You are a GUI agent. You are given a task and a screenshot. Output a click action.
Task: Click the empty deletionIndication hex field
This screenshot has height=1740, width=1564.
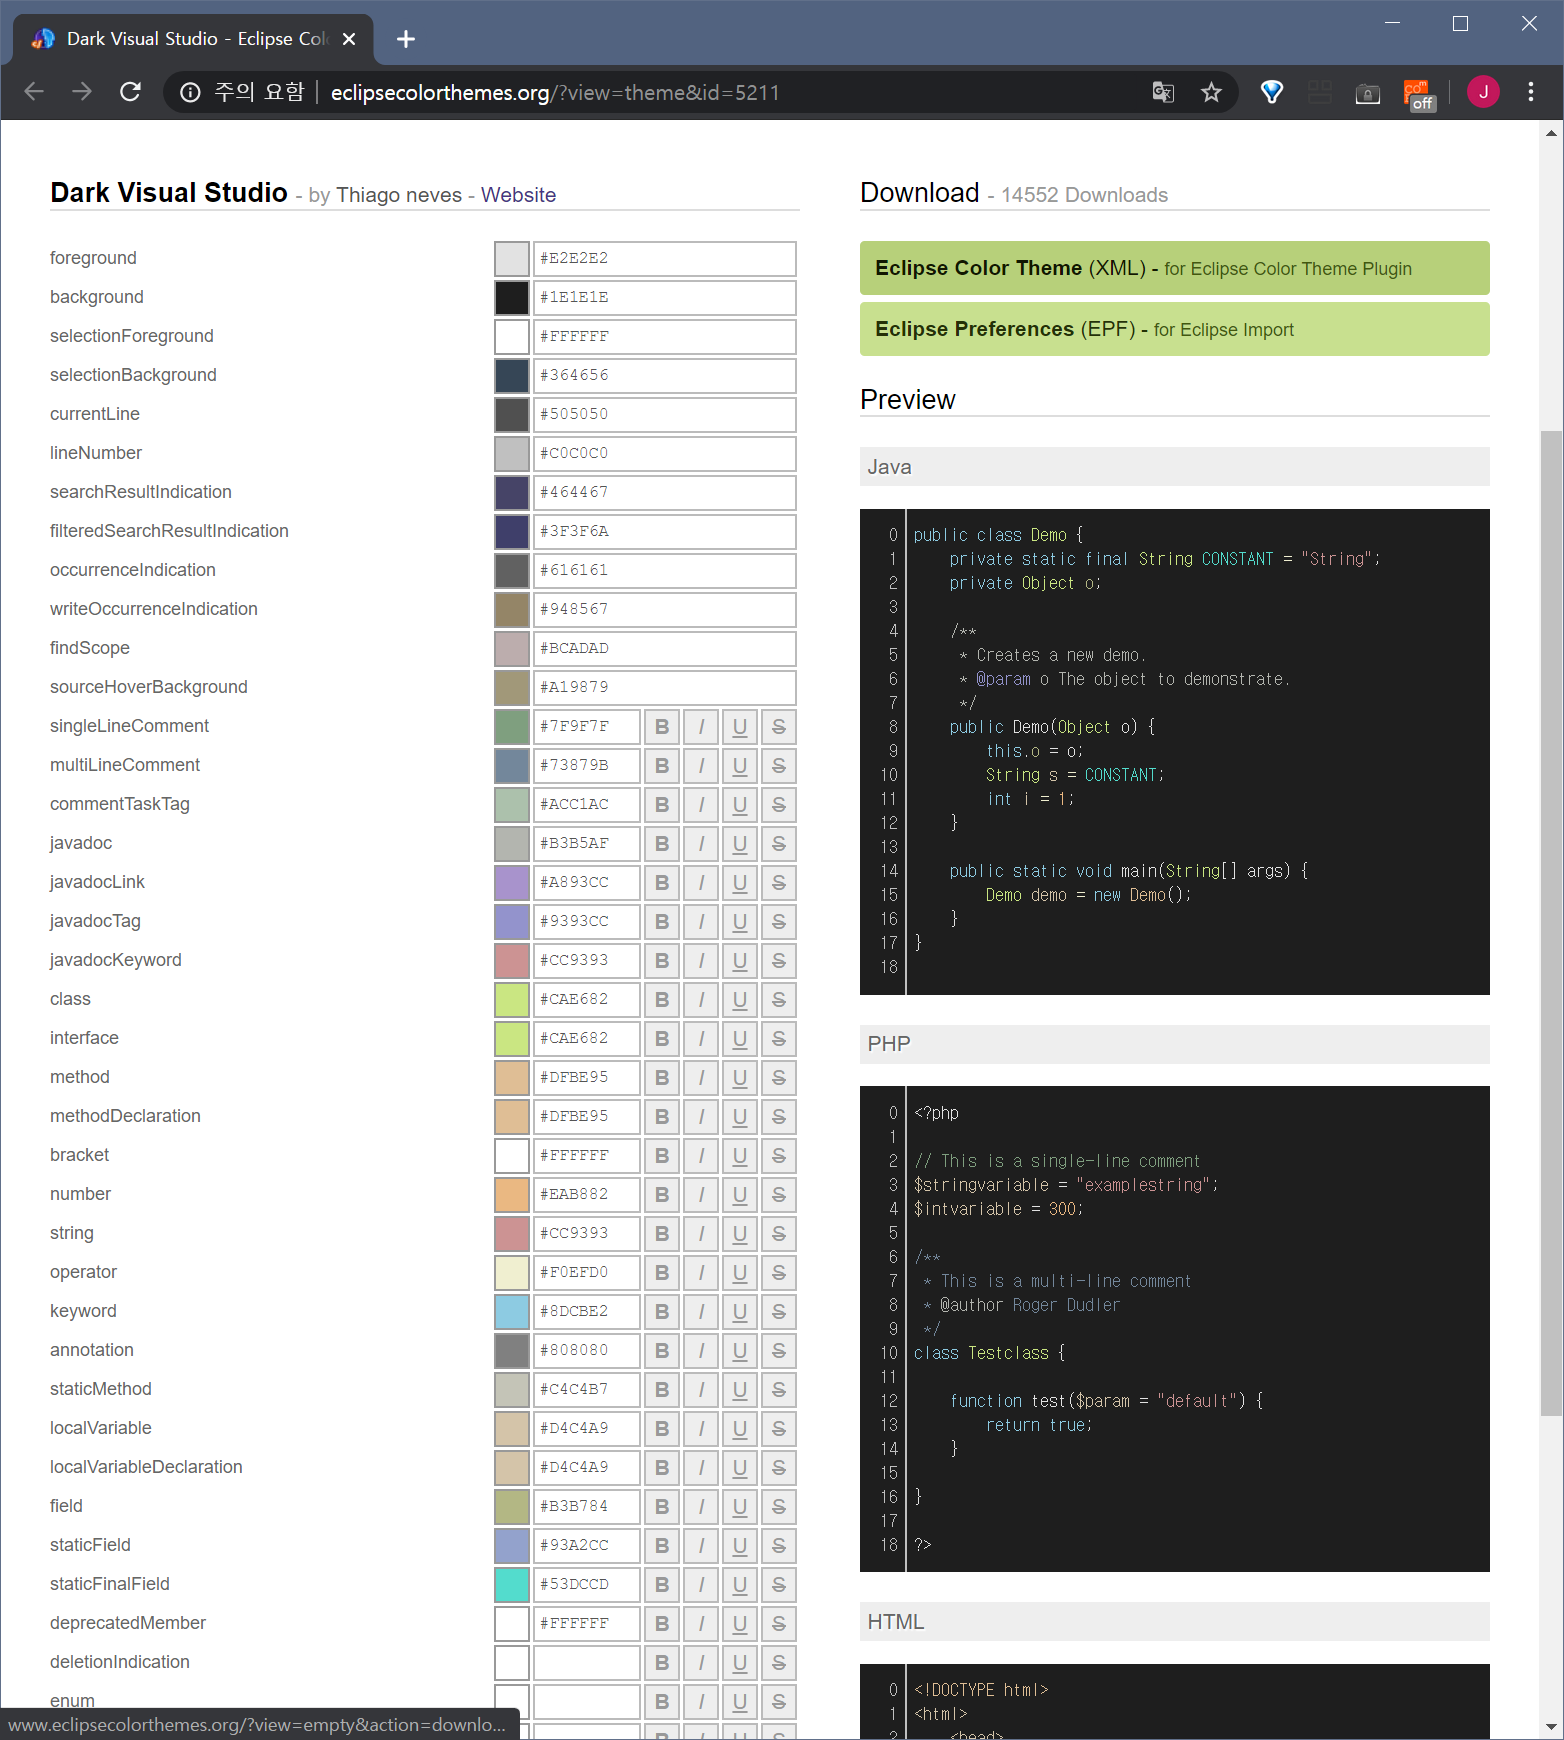click(x=587, y=1663)
